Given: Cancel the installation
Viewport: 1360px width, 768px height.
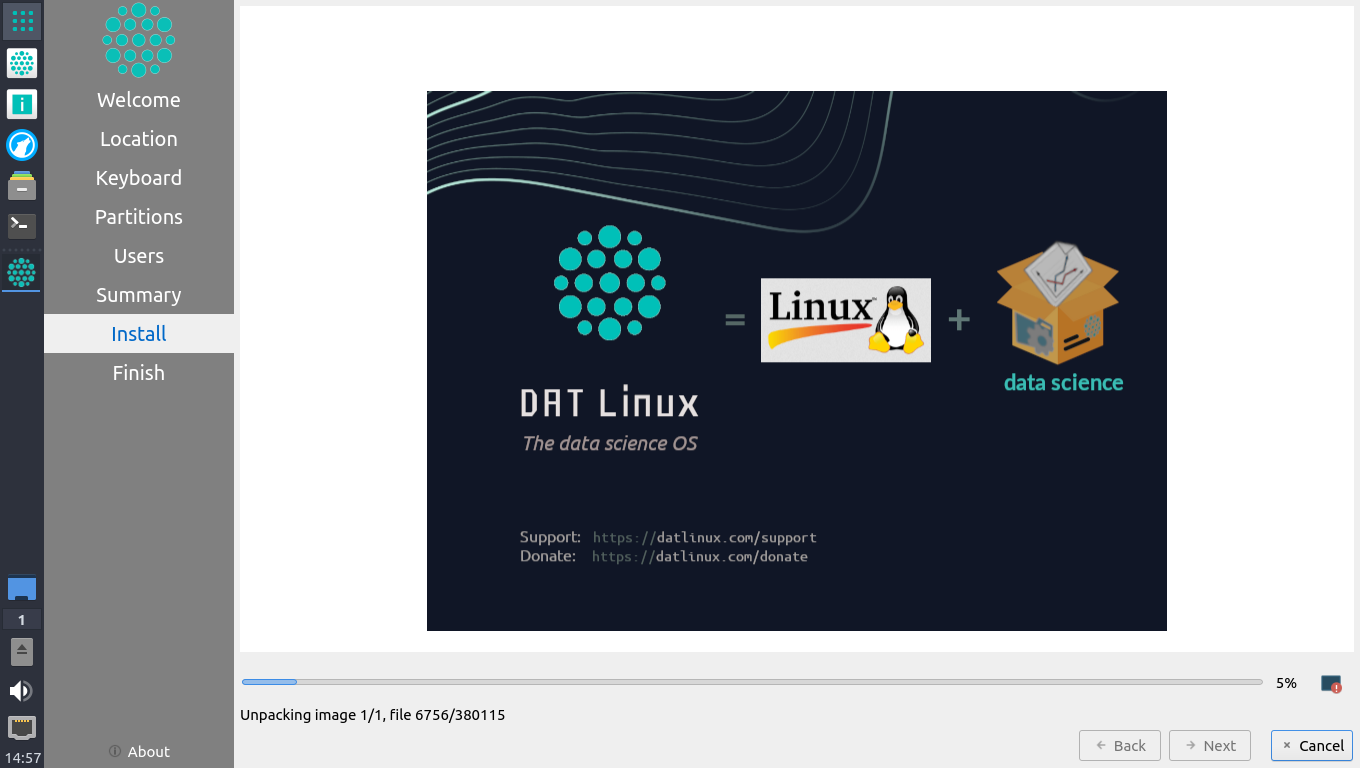Looking at the screenshot, I should click(1312, 745).
